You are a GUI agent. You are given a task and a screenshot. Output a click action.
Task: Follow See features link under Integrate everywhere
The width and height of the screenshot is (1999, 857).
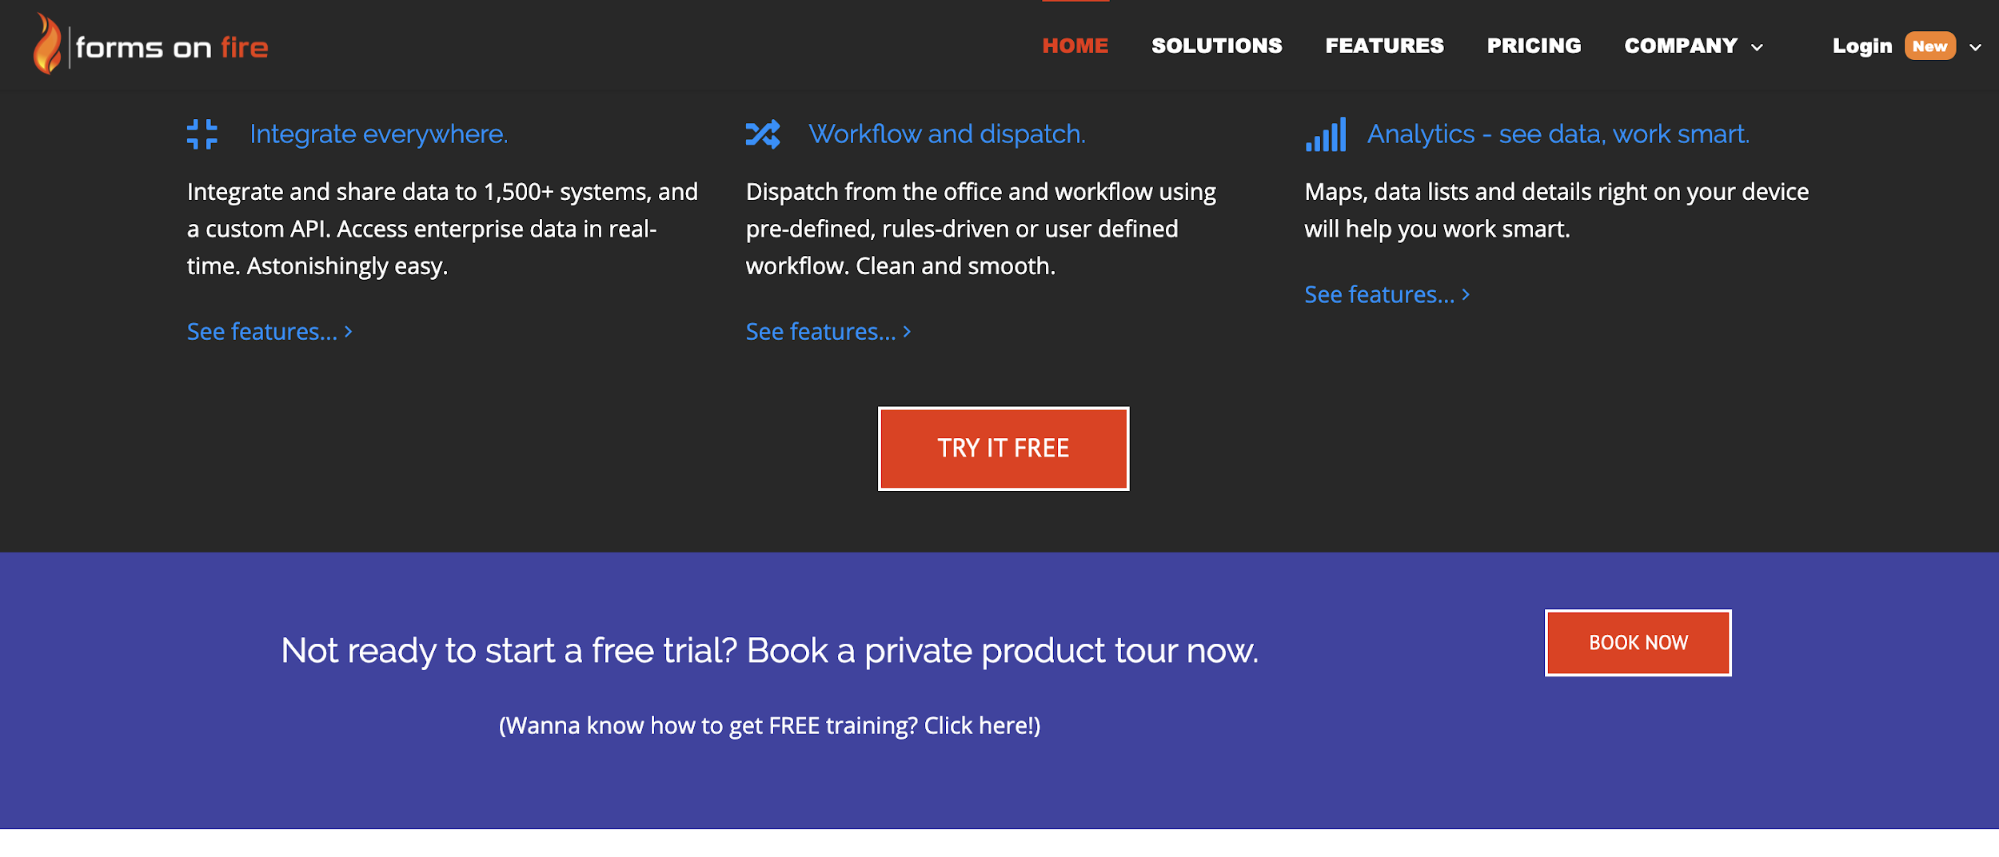[269, 332]
